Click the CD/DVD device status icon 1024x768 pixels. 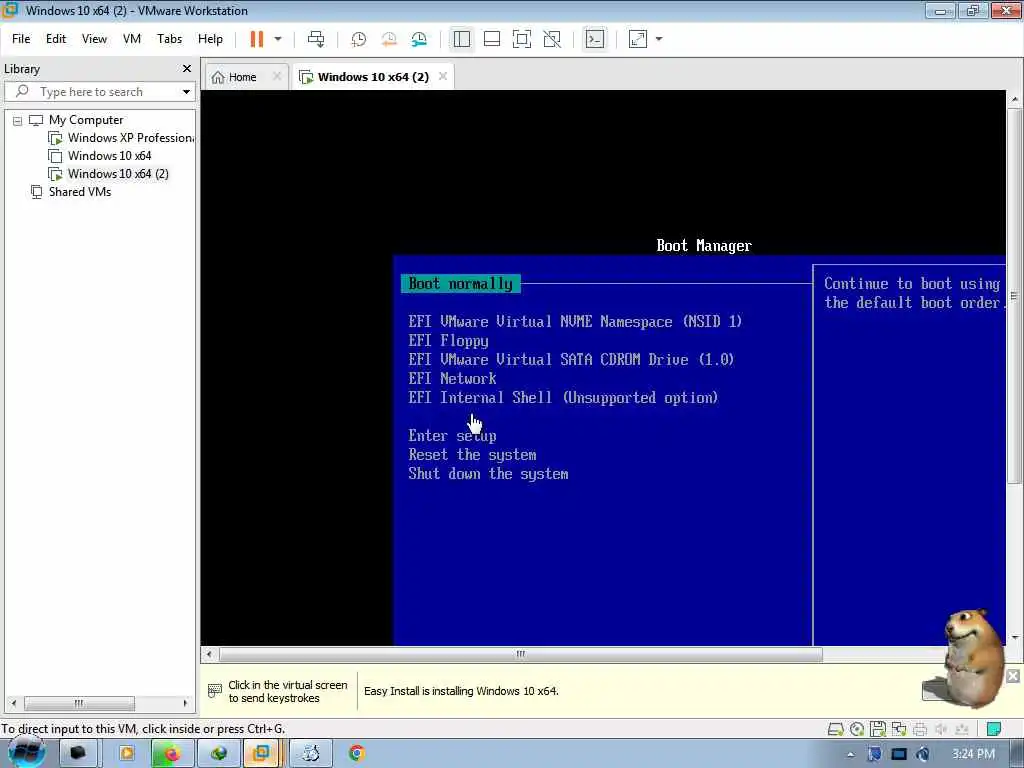pyautogui.click(x=857, y=729)
